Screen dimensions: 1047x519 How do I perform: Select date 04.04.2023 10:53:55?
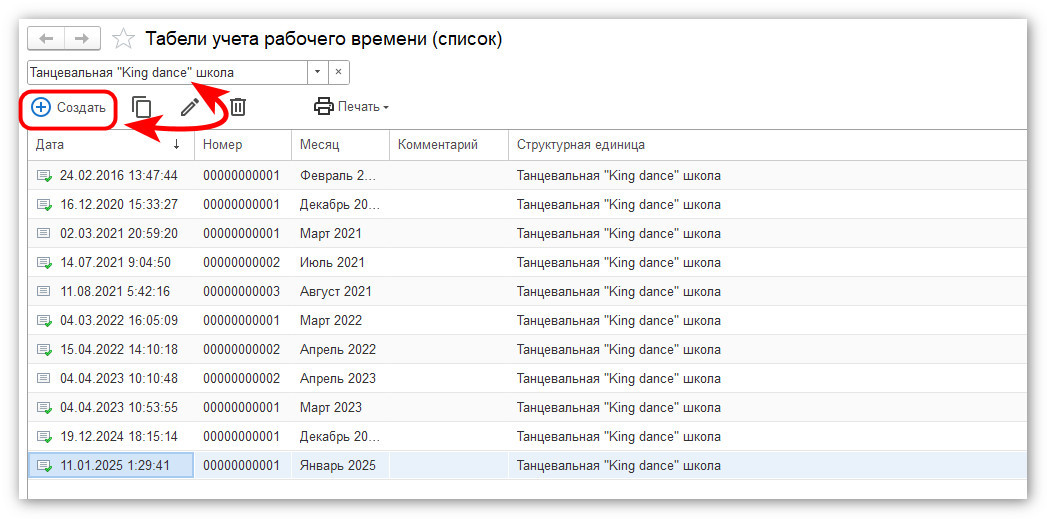[119, 407]
